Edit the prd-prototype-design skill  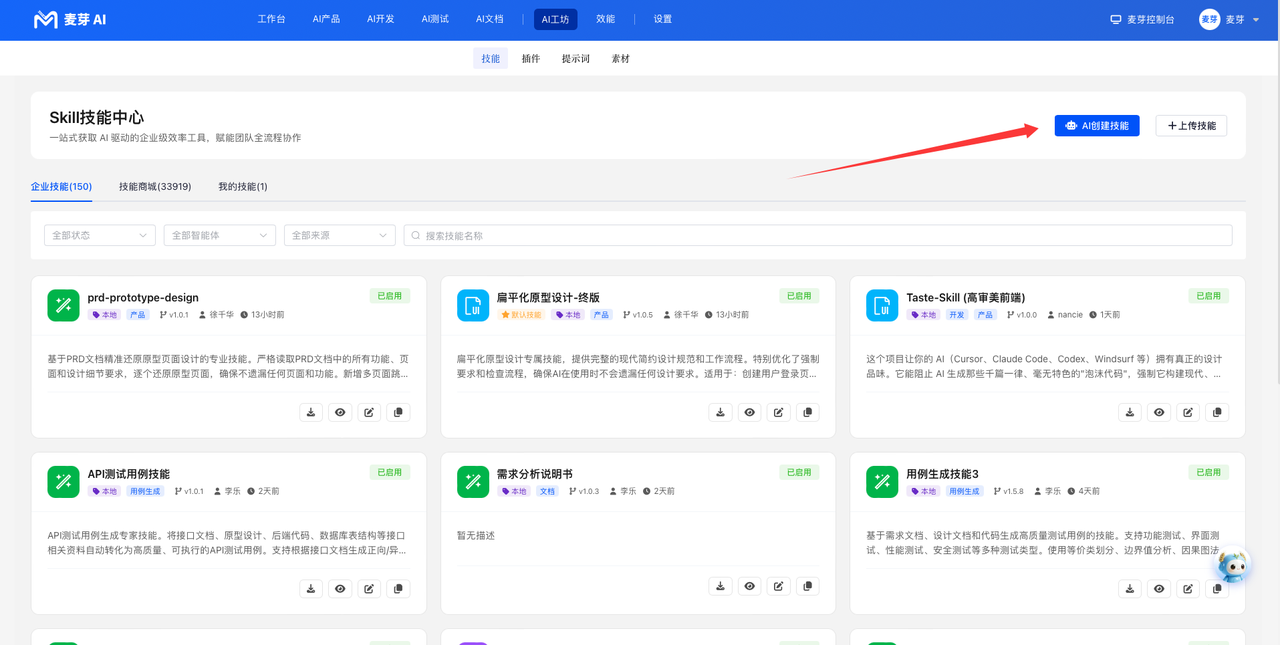coord(369,412)
